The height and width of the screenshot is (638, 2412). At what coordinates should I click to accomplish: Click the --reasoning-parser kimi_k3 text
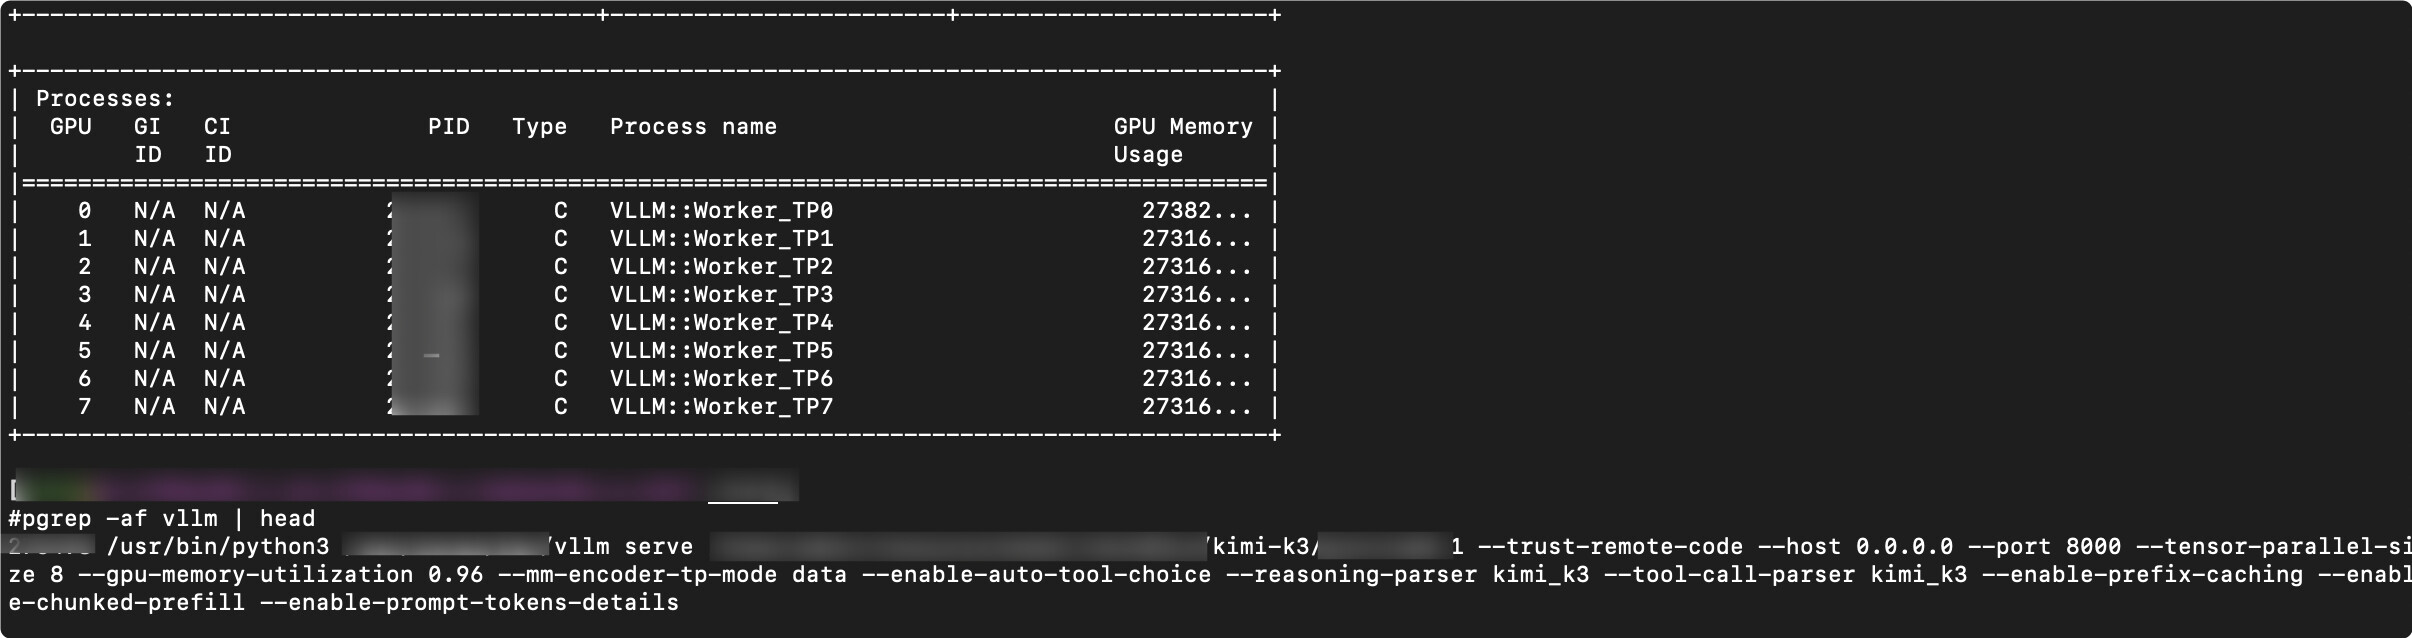click(1407, 575)
